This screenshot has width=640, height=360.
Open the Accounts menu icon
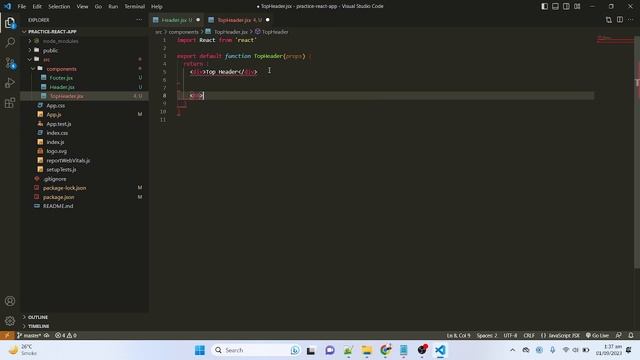click(x=10, y=301)
